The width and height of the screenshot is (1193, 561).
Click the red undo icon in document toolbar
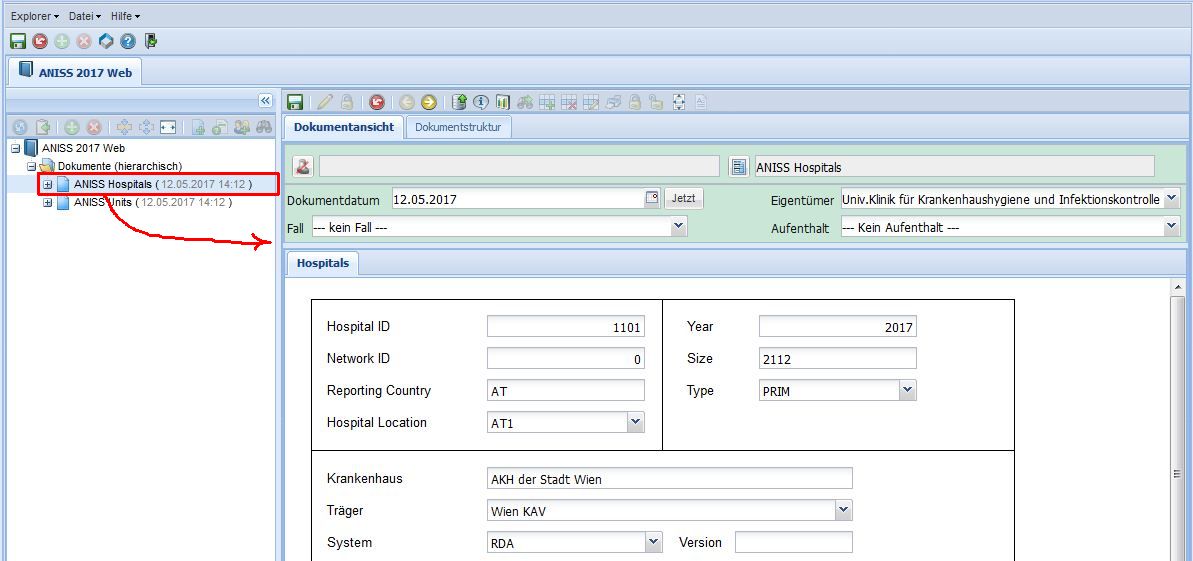tap(377, 102)
